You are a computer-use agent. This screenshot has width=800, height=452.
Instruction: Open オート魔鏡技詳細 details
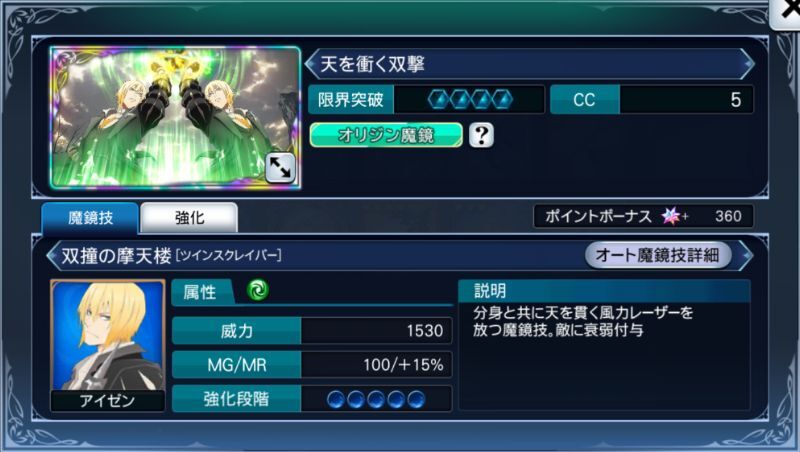[x=658, y=255]
